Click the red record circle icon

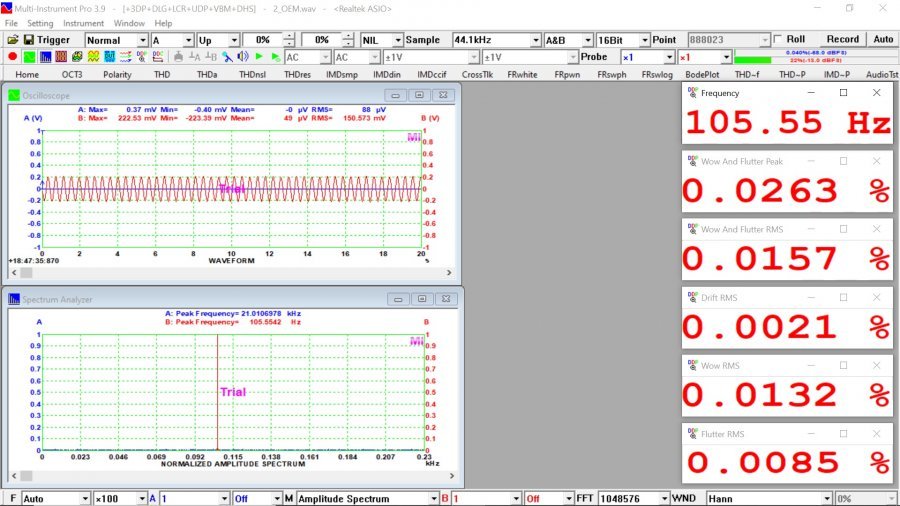(13, 57)
